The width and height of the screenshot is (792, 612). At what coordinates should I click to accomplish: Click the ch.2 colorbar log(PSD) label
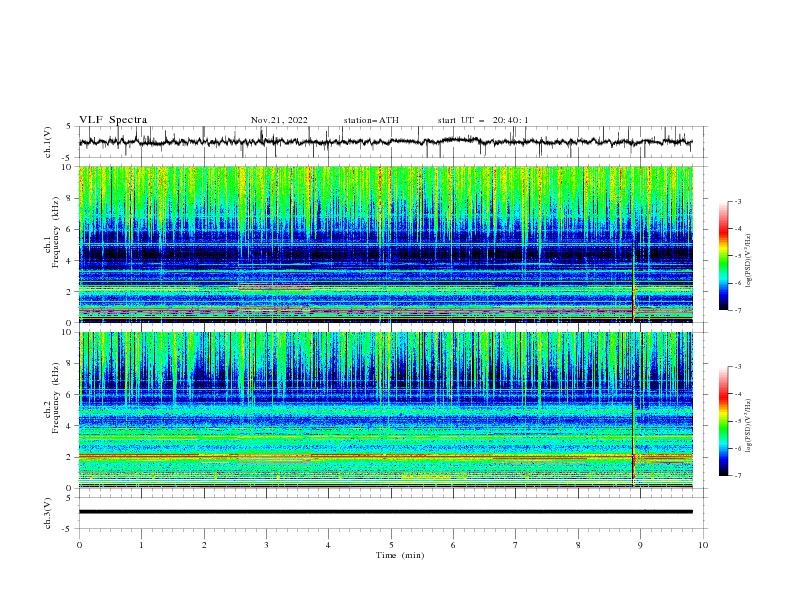click(x=749, y=426)
